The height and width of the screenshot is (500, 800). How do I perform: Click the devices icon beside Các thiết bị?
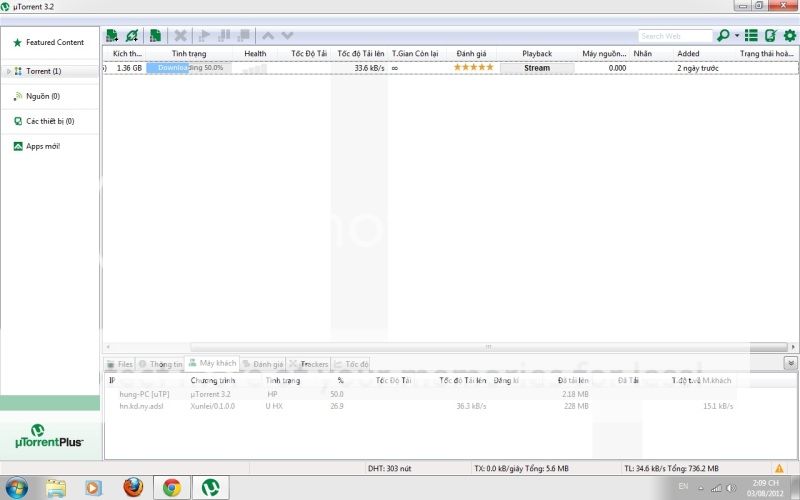coord(18,121)
